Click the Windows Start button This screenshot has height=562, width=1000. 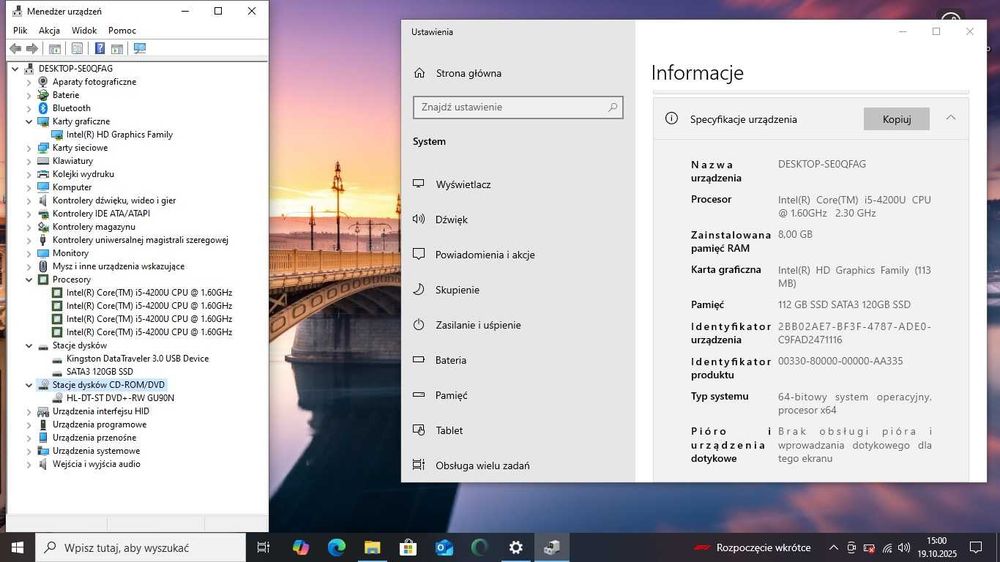[17, 547]
